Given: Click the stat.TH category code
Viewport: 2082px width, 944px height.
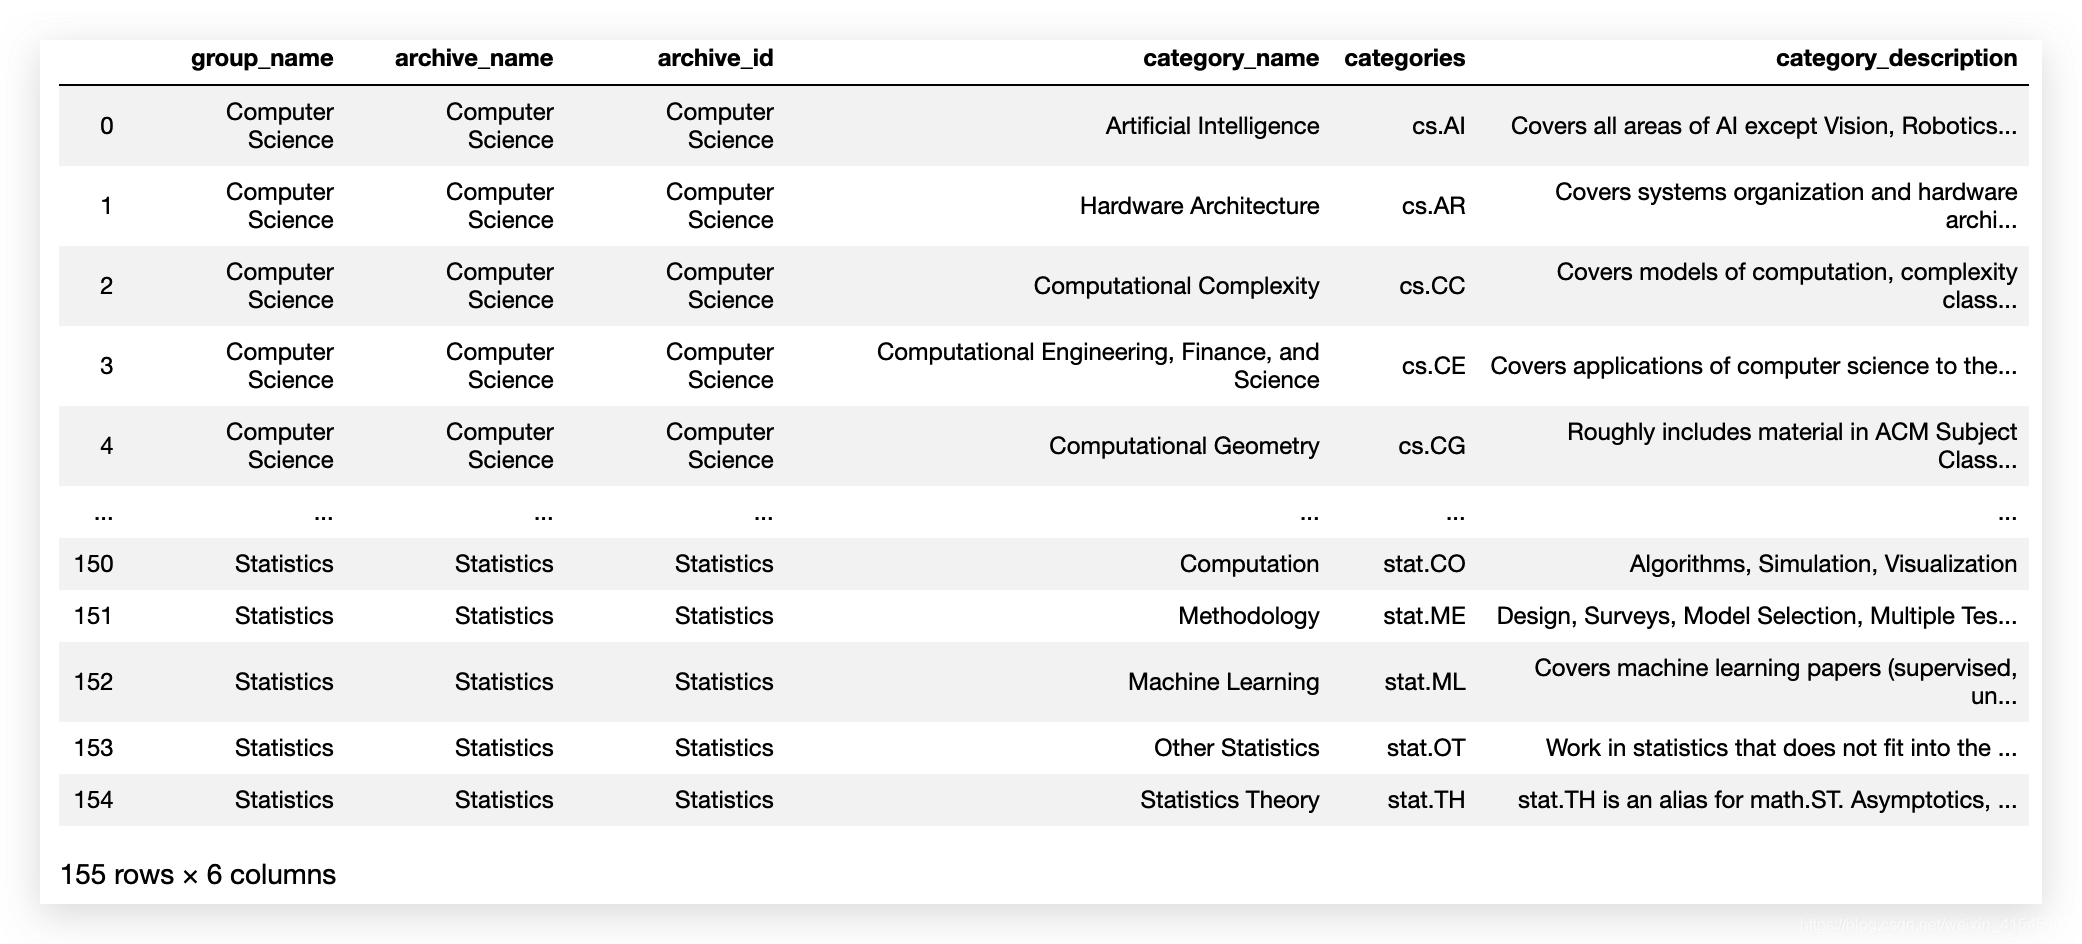Looking at the screenshot, I should pos(1426,800).
